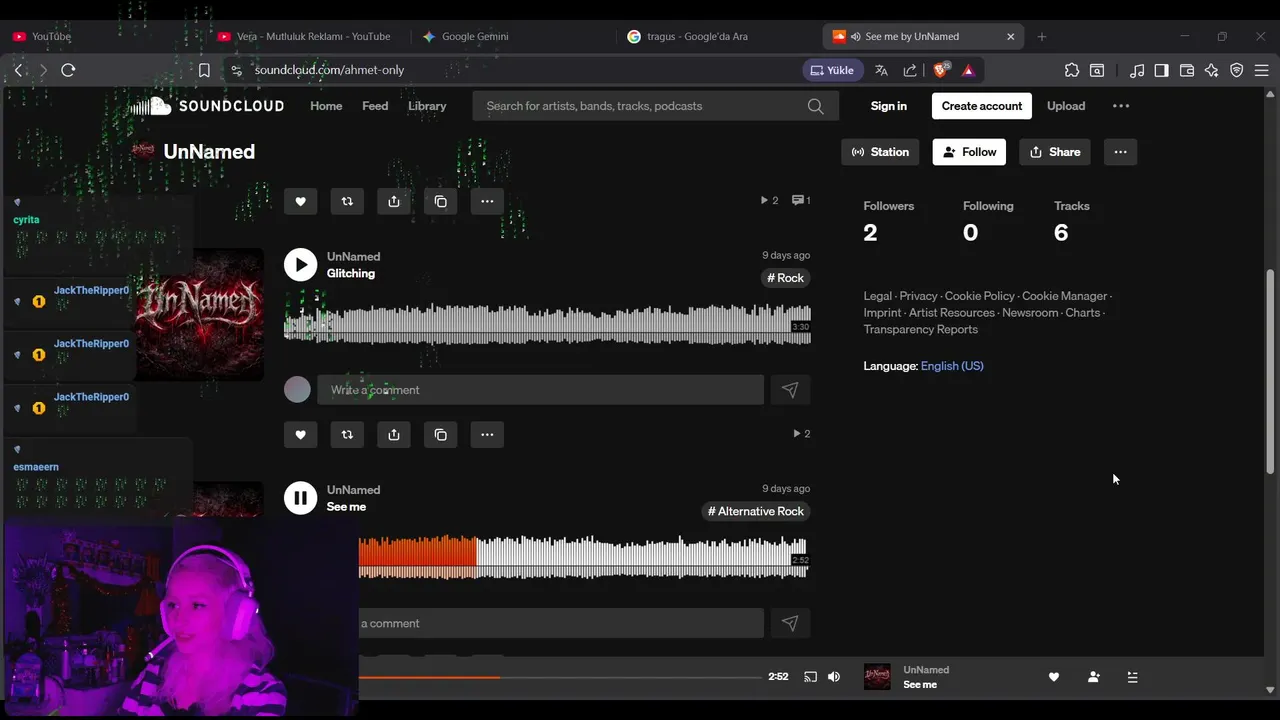This screenshot has width=1280, height=720.
Task: Bookmark this page
Action: click(x=204, y=70)
